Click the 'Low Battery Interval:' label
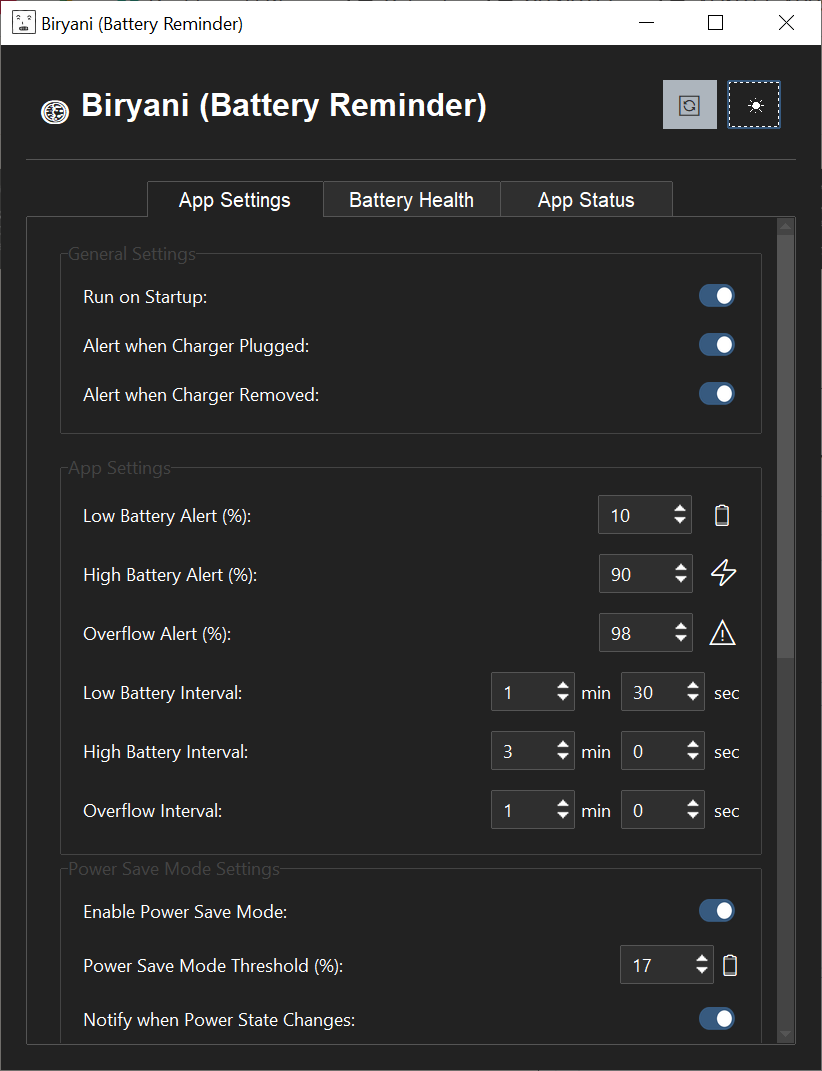The image size is (822, 1071). (163, 693)
